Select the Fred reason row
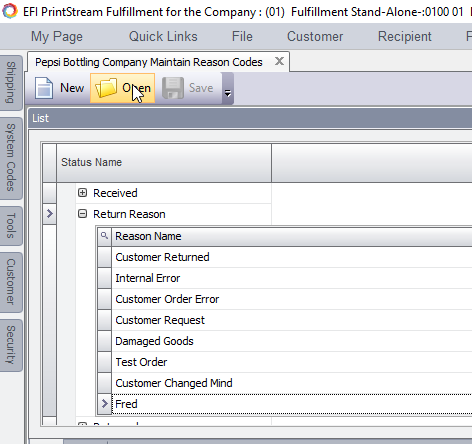Screen dimensions: 472x444 coord(292,404)
